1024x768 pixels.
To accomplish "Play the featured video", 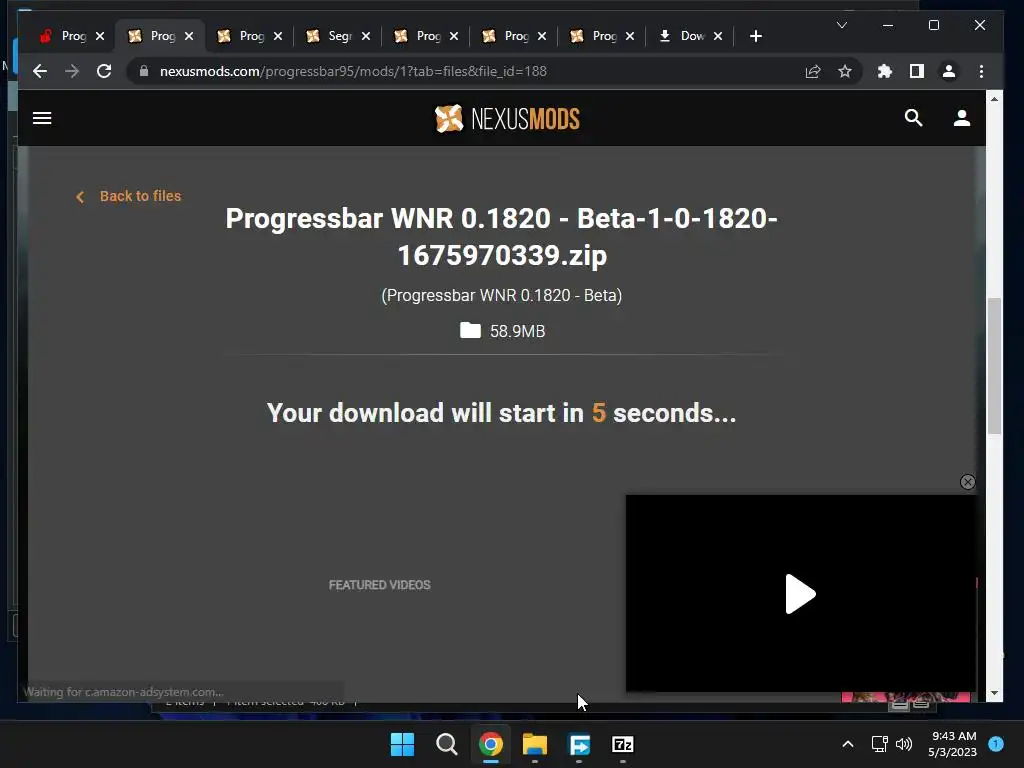I will (800, 594).
